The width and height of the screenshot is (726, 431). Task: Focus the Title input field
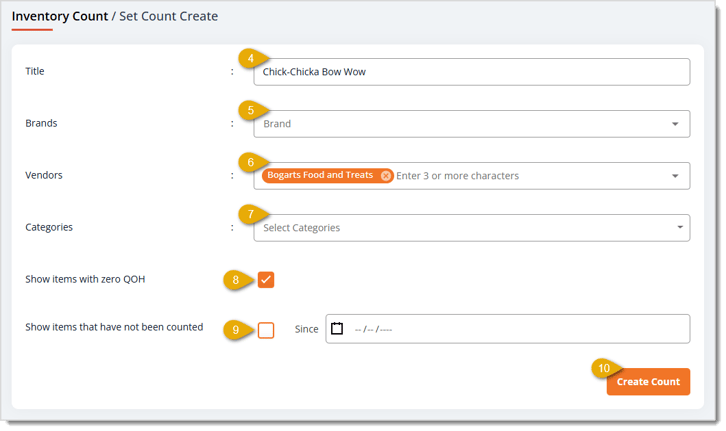point(472,72)
